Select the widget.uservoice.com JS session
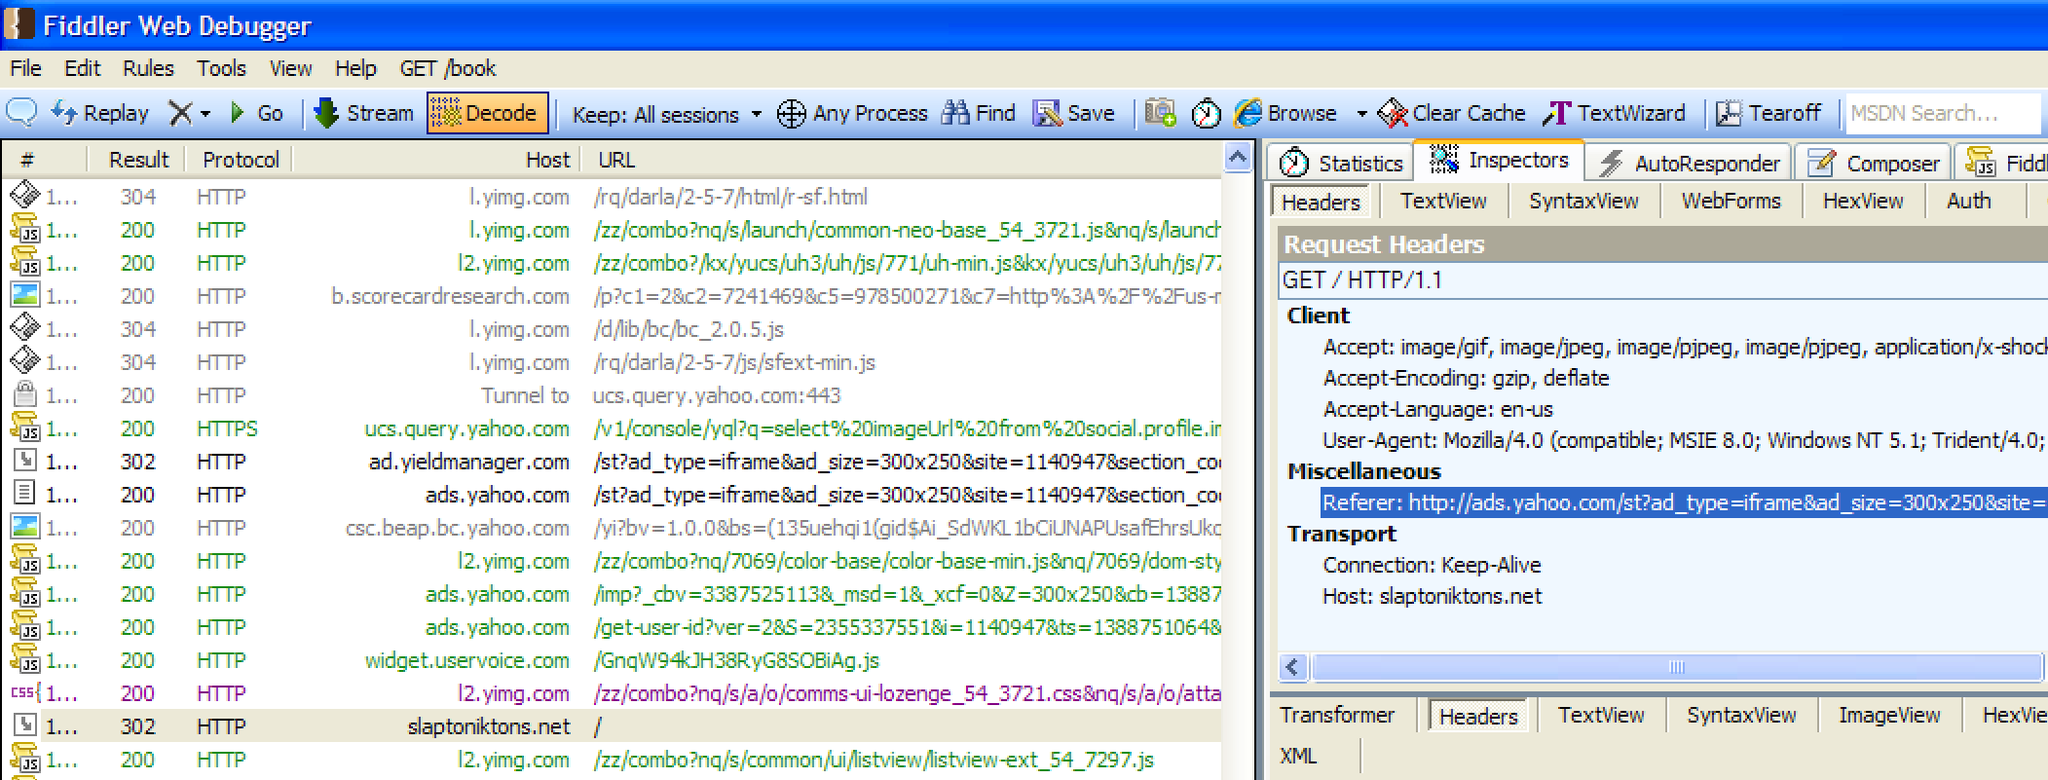This screenshot has width=2048, height=780. [x=612, y=660]
